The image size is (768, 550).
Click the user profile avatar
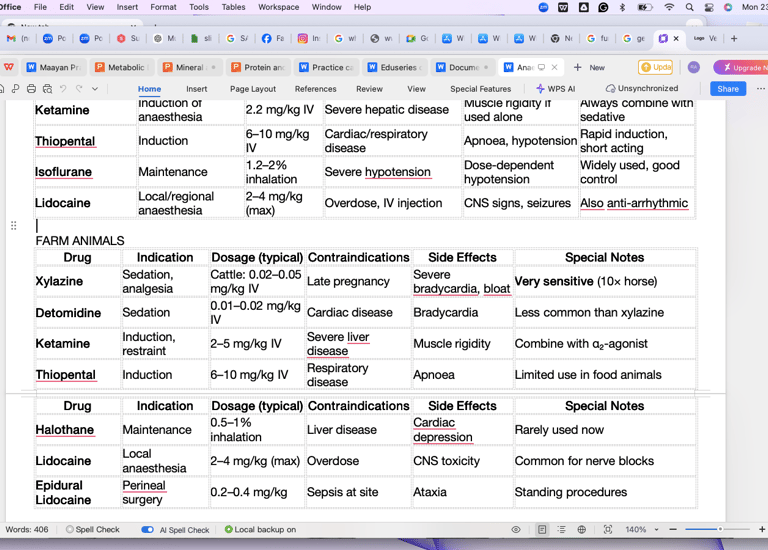pyautogui.click(x=694, y=67)
